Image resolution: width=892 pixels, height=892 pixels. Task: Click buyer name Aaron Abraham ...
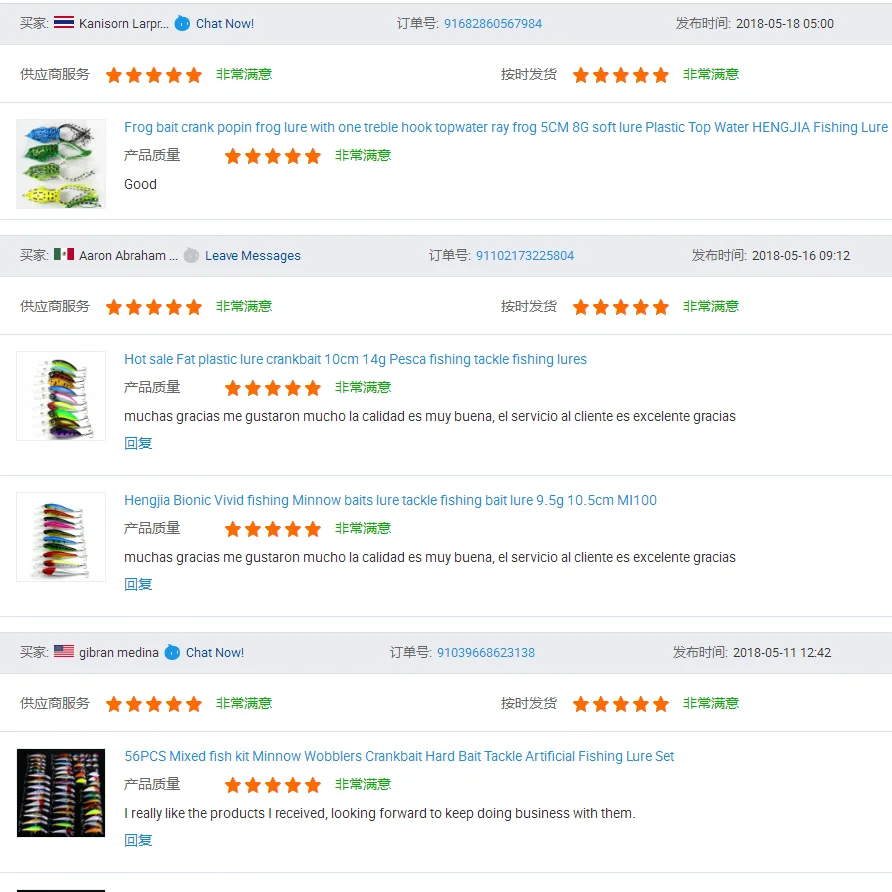click(128, 255)
